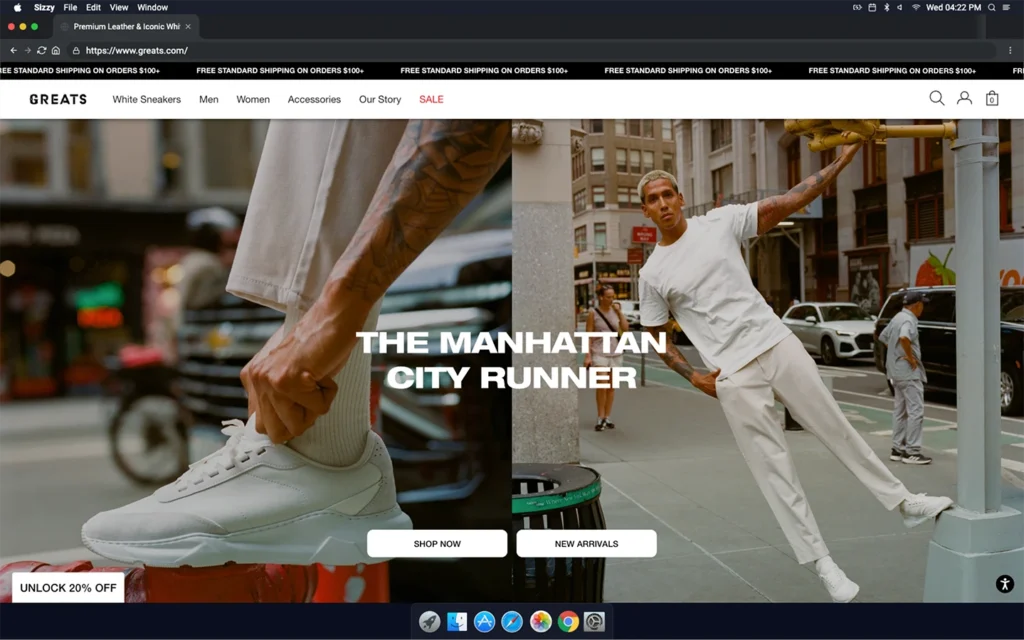Reload the page with the refresh icon
The width and height of the screenshot is (1024, 640).
pos(41,50)
